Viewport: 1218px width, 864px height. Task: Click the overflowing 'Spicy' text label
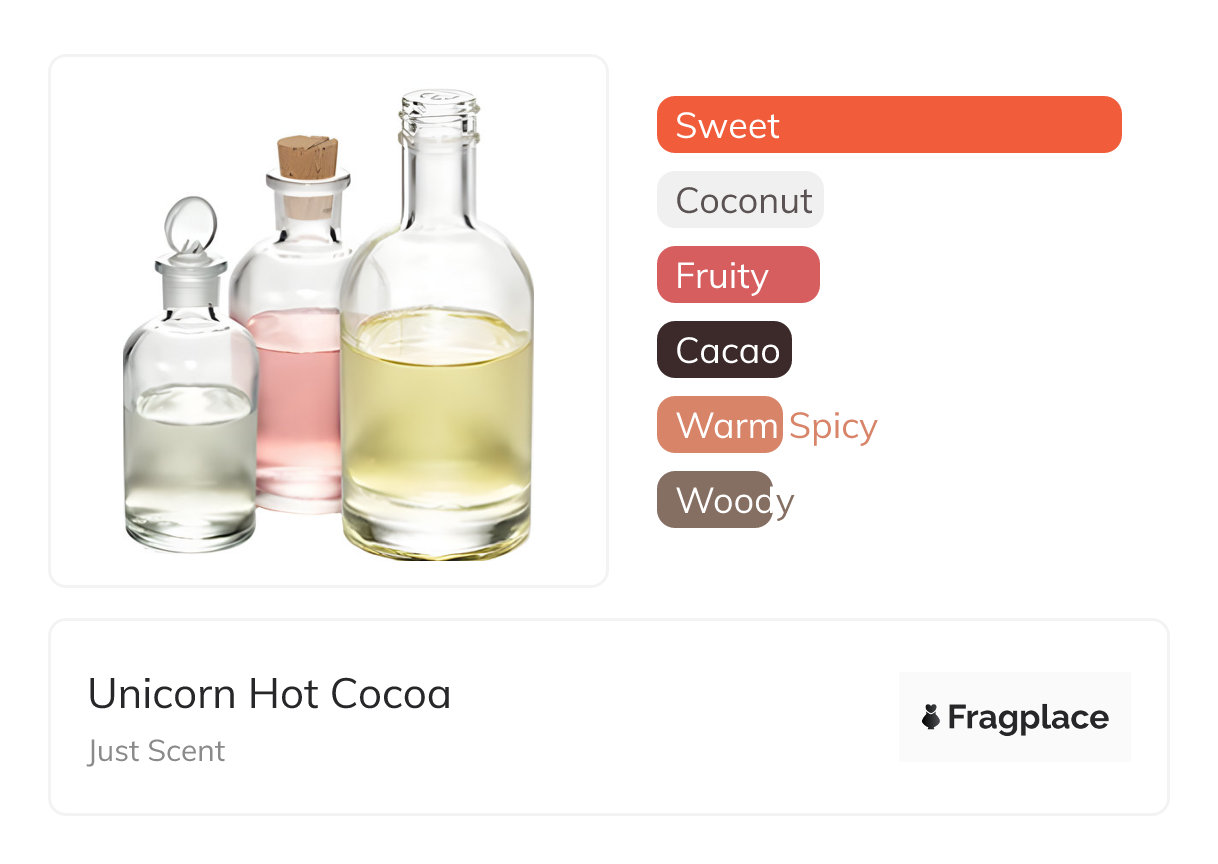pyautogui.click(x=833, y=426)
